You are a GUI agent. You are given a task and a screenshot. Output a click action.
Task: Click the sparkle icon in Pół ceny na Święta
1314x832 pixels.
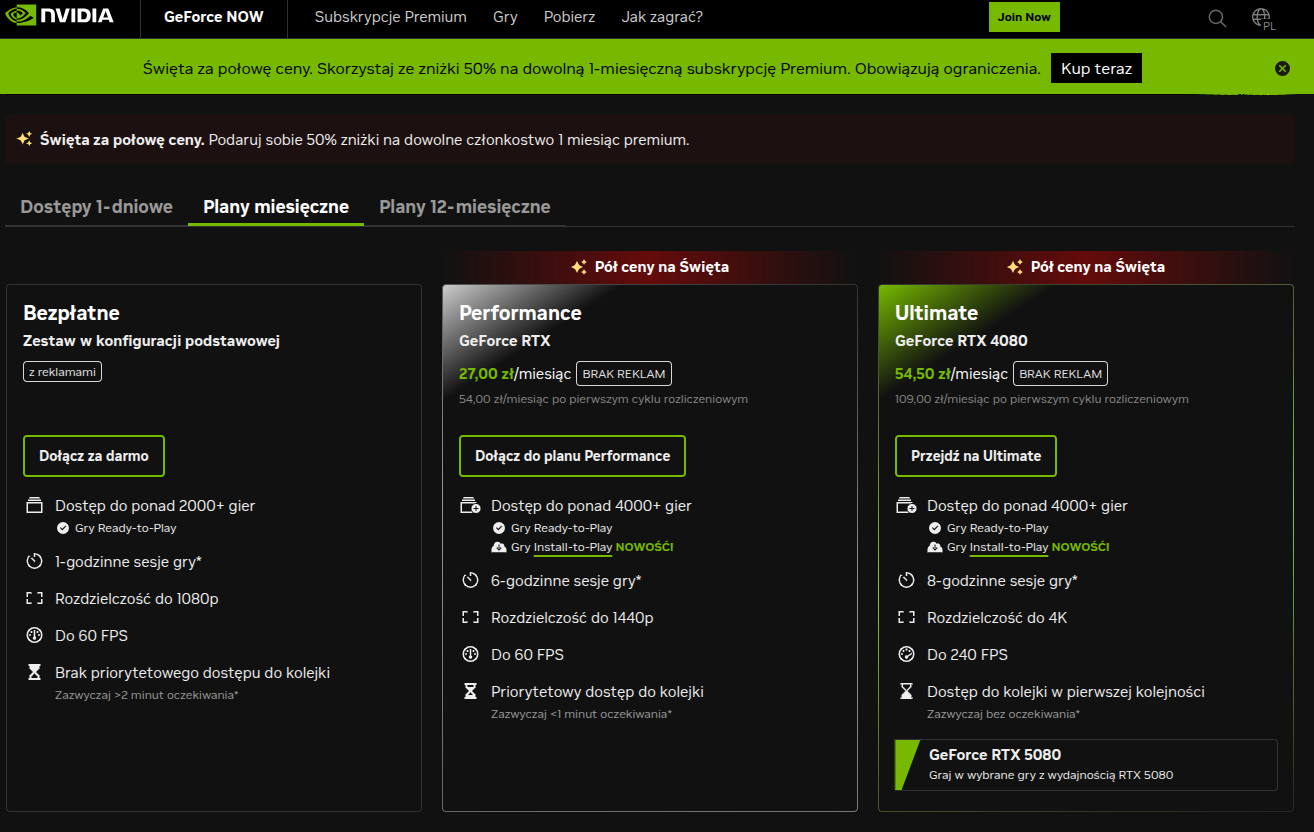tap(578, 266)
